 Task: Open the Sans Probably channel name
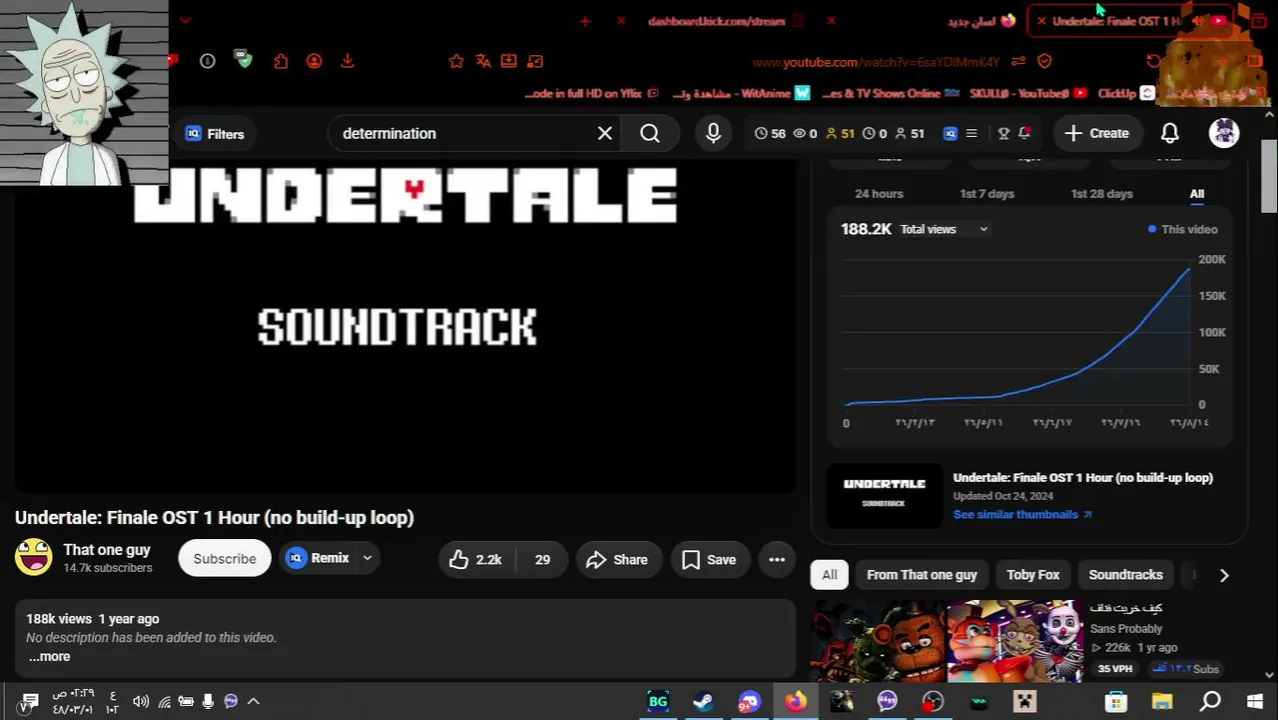1126,629
